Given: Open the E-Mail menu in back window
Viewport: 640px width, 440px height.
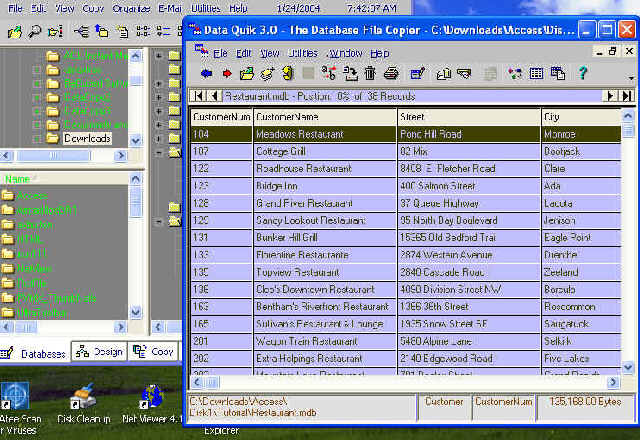Looking at the screenshot, I should tap(170, 8).
